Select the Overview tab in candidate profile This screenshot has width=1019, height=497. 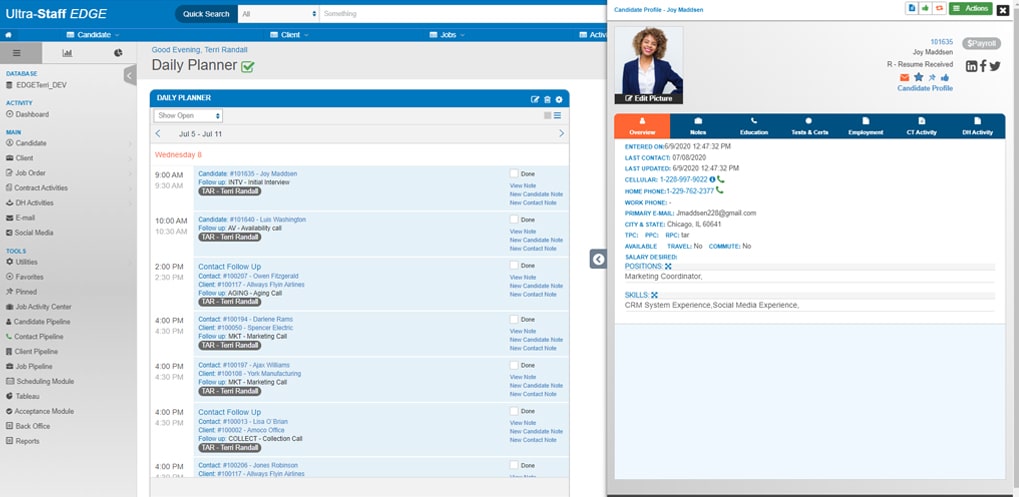[x=642, y=126]
